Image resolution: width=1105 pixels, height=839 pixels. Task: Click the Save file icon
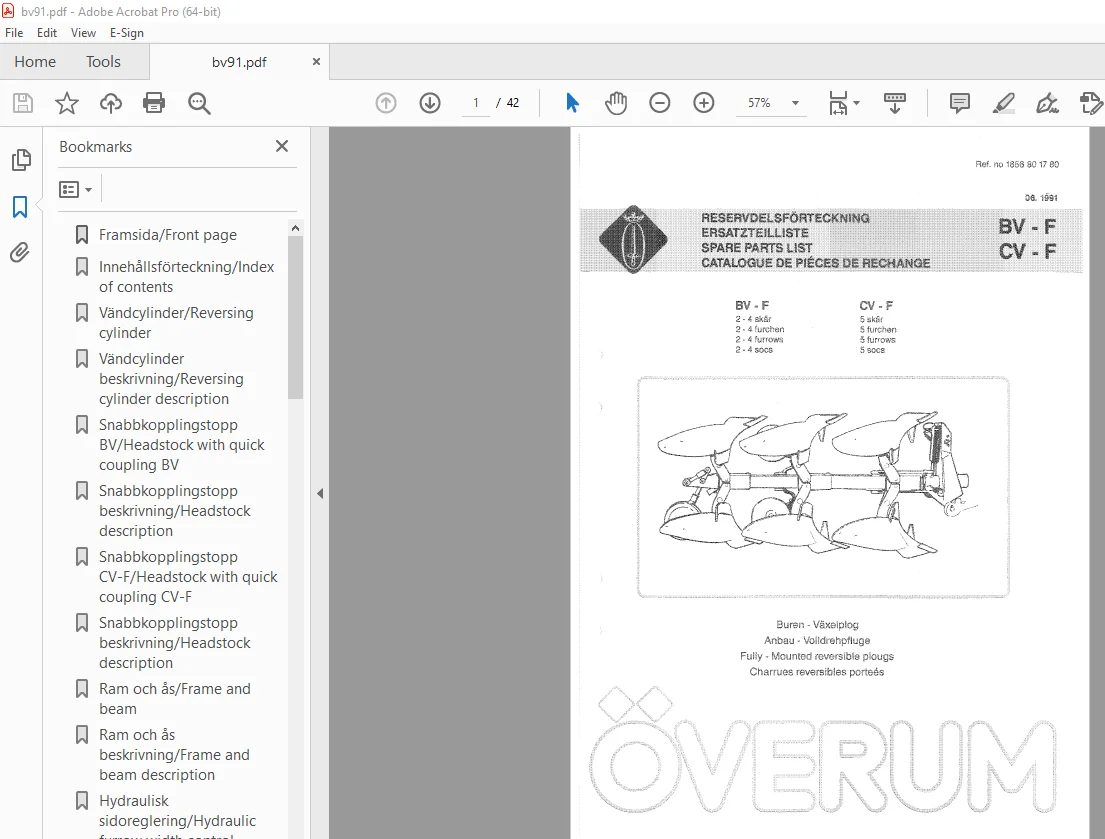23,103
